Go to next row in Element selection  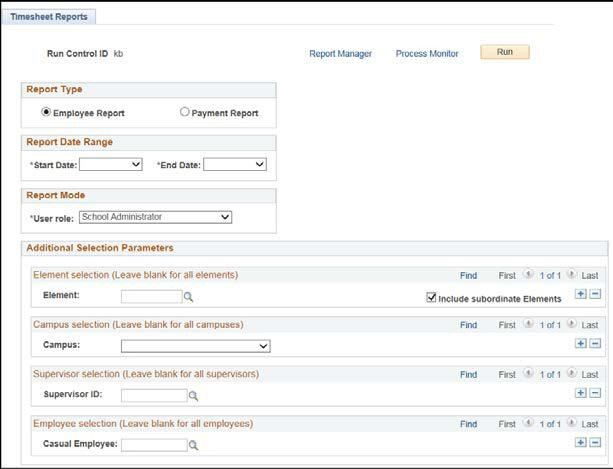point(572,275)
